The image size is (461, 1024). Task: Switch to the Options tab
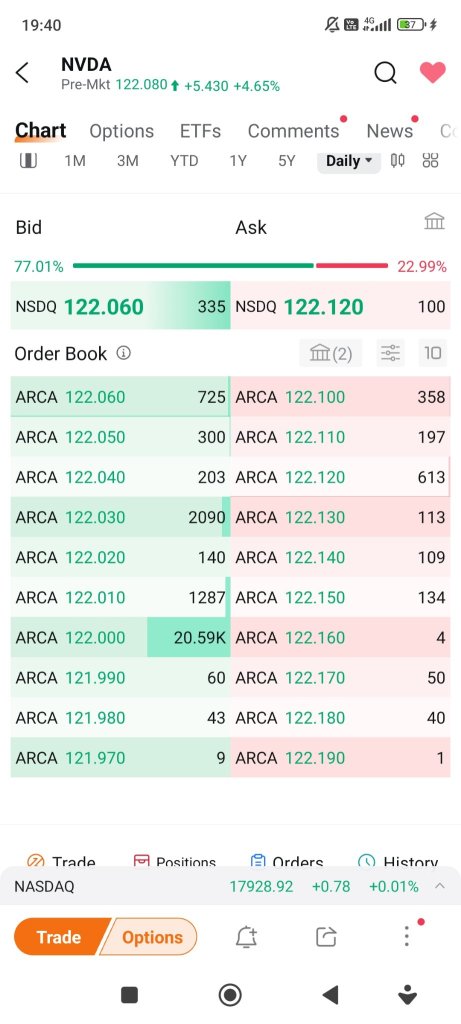point(121,131)
